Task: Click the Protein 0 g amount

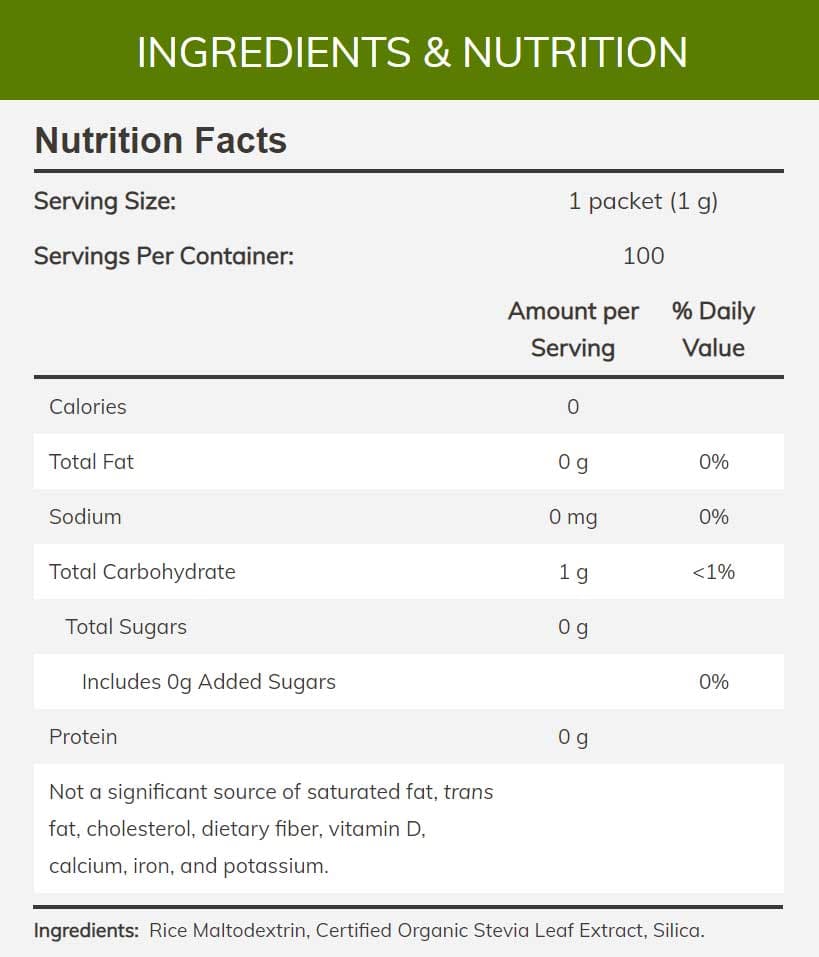Action: [573, 737]
